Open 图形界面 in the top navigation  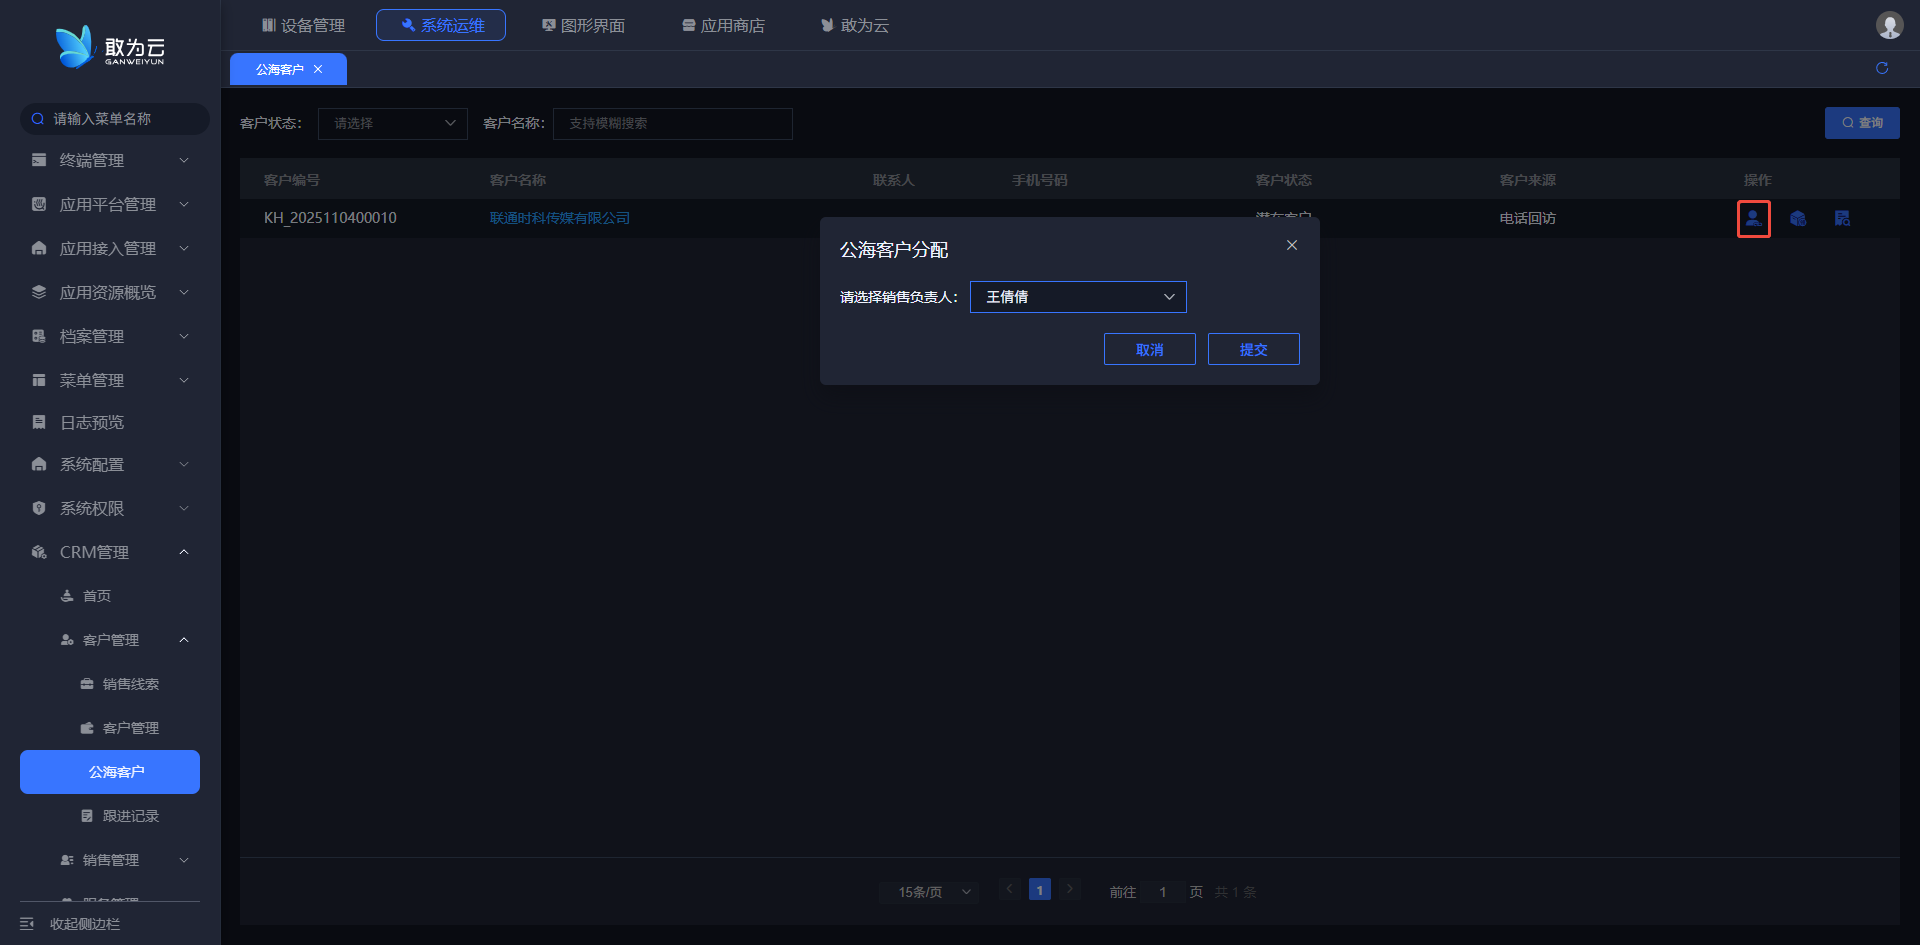click(x=583, y=25)
